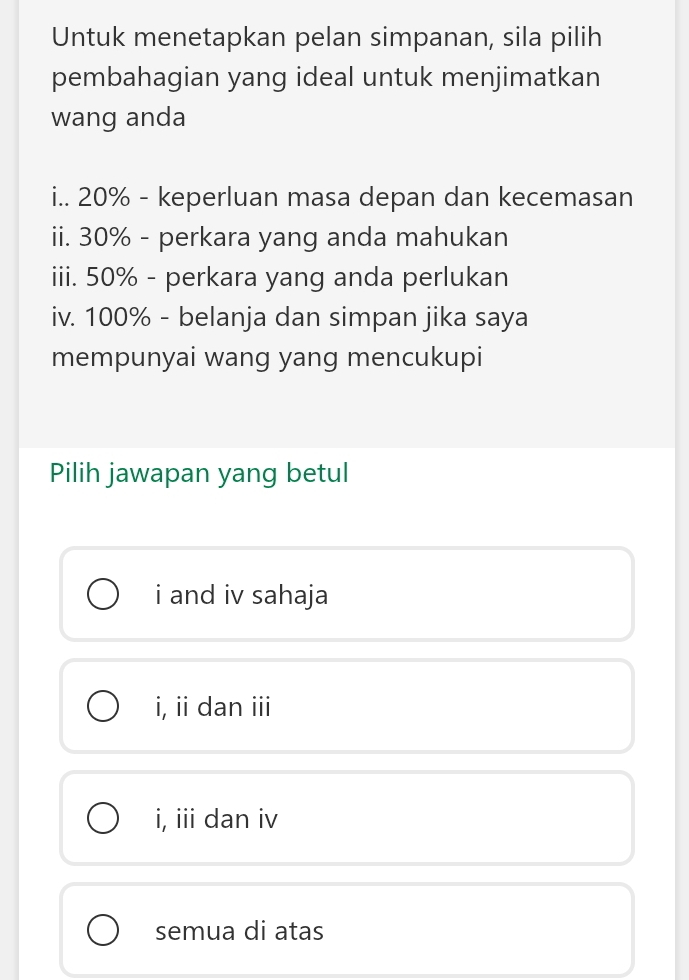The width and height of the screenshot is (689, 980).
Task: Click statement i about 20% keperluan masa depan
Action: click(341, 197)
